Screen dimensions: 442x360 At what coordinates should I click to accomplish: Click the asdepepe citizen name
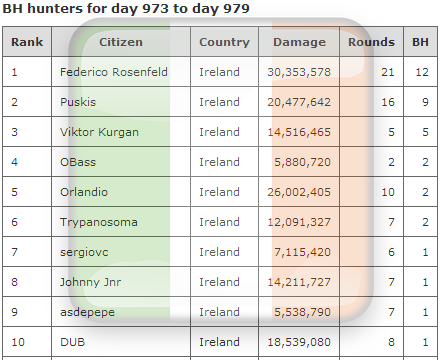coord(87,312)
